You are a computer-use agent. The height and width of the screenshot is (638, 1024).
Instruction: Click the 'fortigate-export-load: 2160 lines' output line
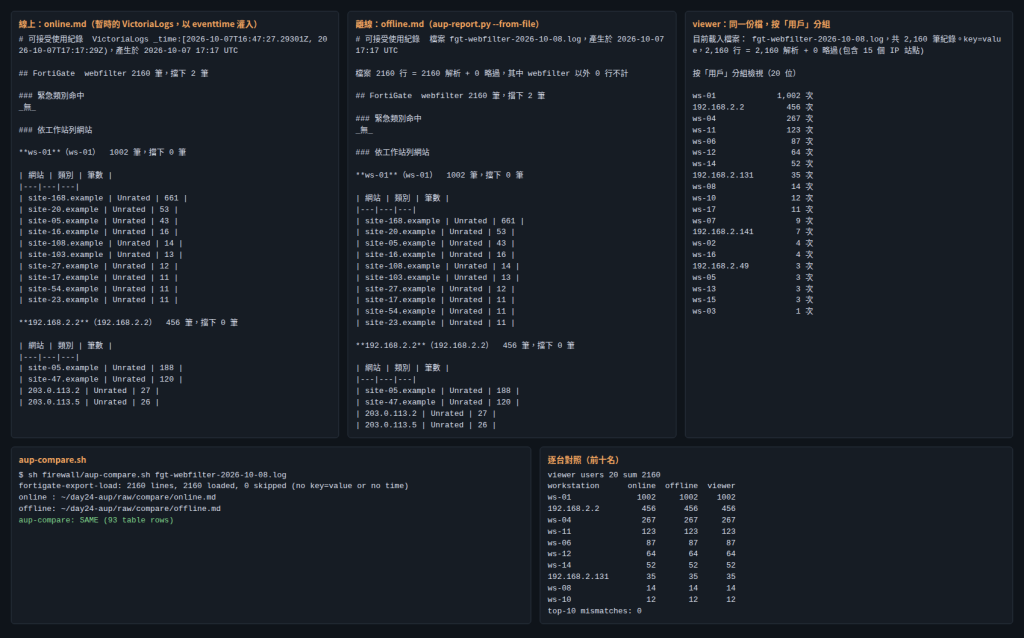214,486
